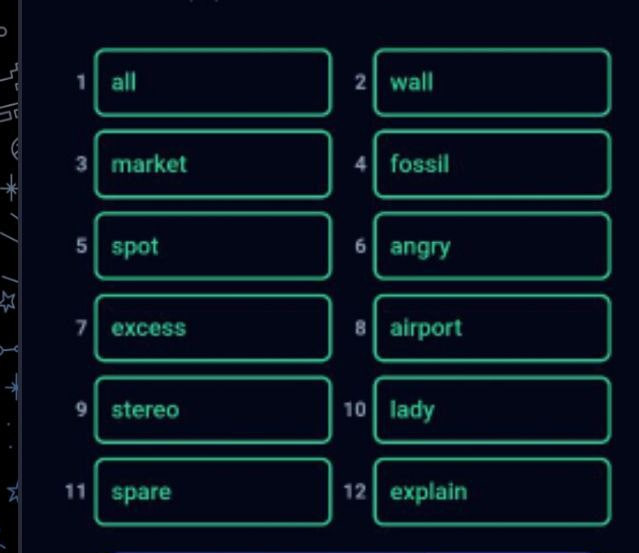
Task: Click the field with the word 'spot'
Action: click(x=212, y=246)
